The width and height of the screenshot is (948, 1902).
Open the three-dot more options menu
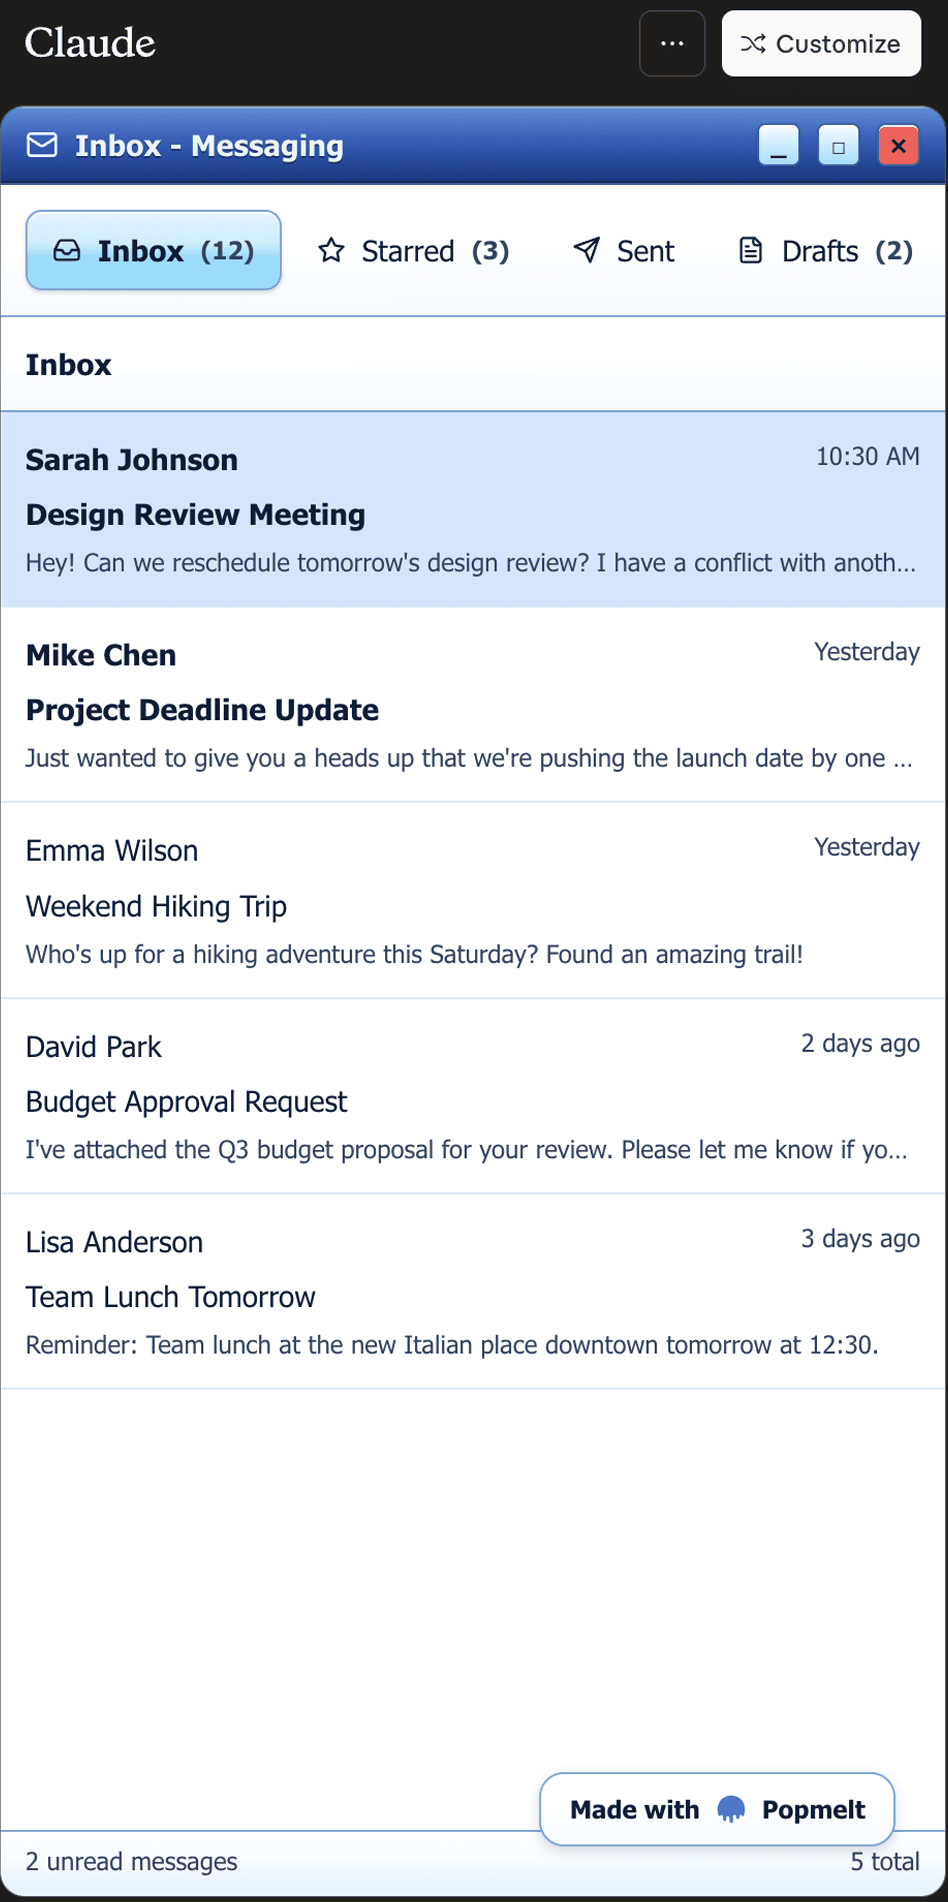coord(672,44)
